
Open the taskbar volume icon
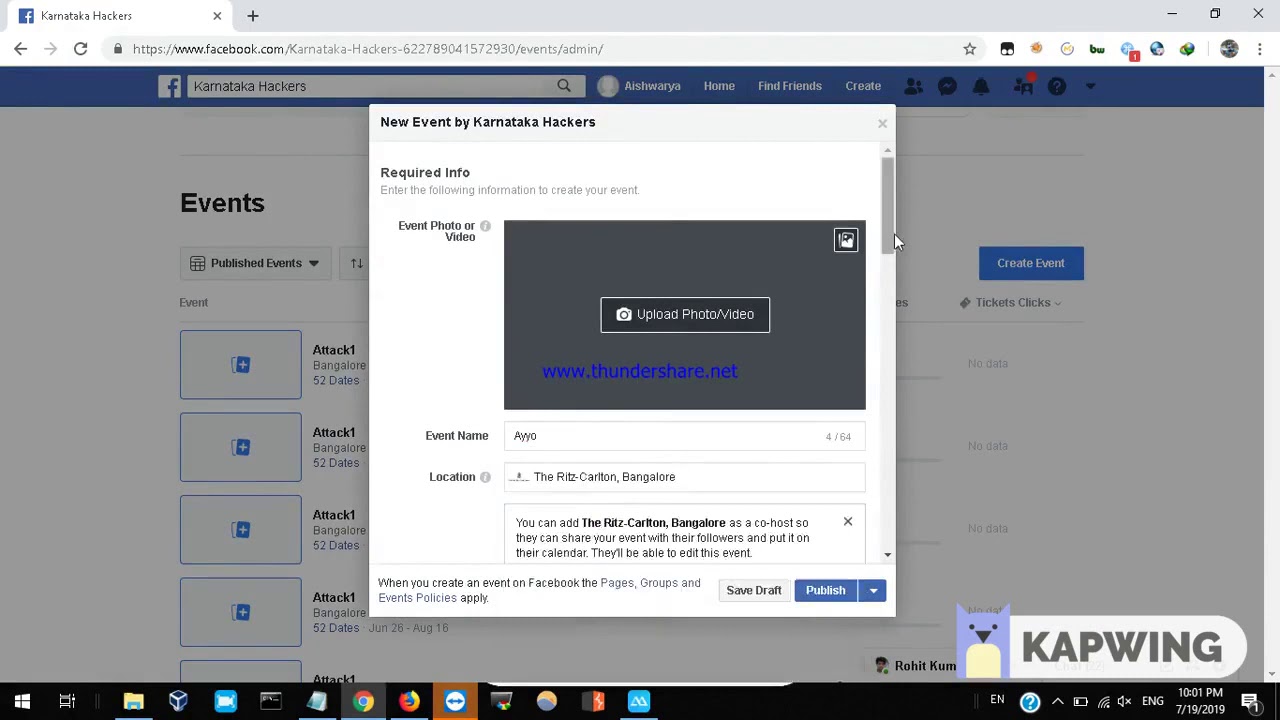pyautogui.click(x=1126, y=701)
